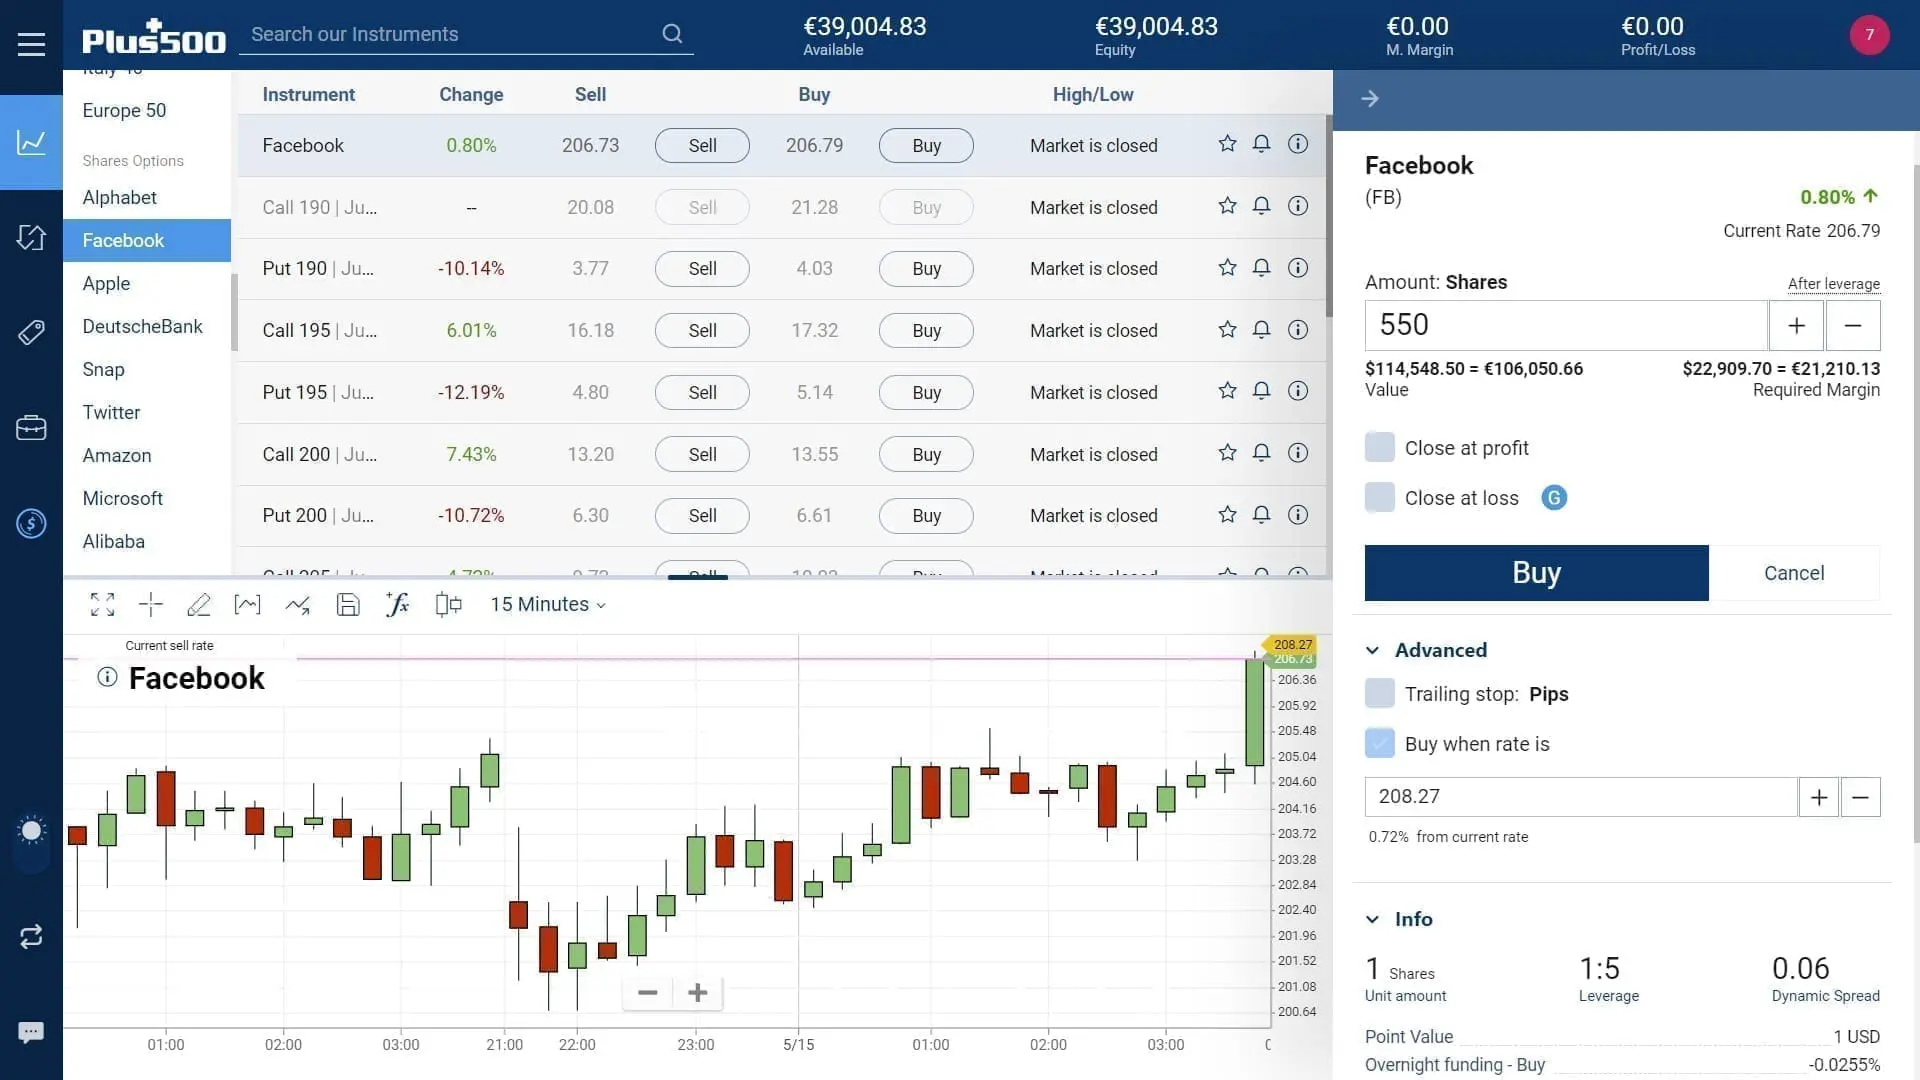Add Facebook to favorites star
Screen dimensions: 1920x1080
(1227, 144)
